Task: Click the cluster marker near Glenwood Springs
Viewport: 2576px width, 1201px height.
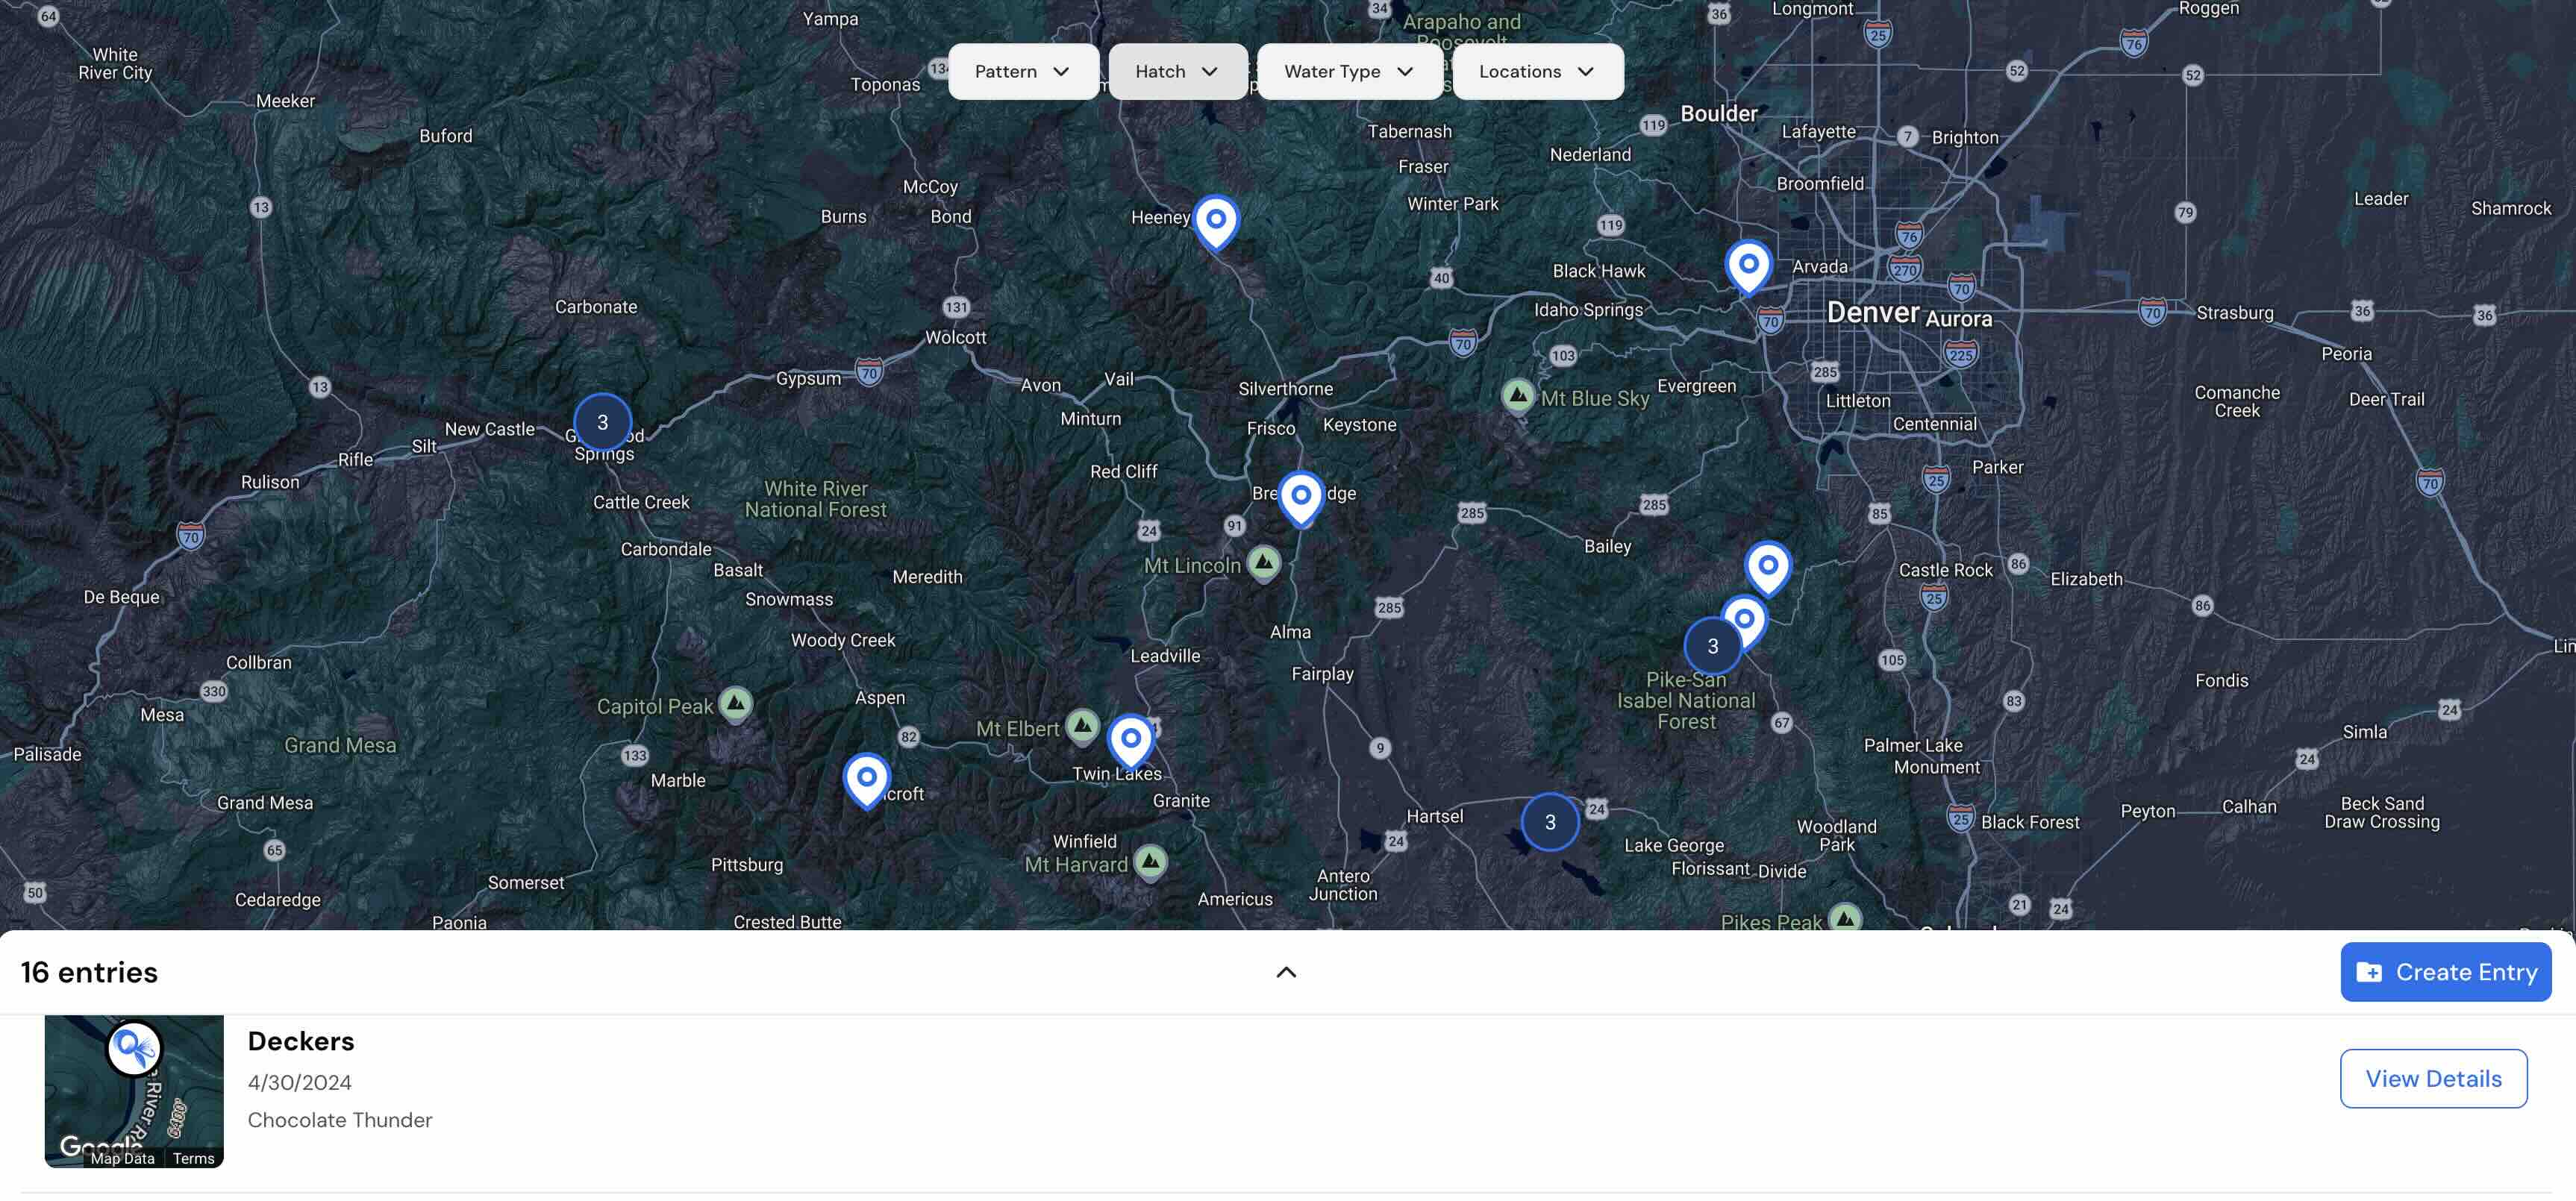Action: pyautogui.click(x=602, y=421)
